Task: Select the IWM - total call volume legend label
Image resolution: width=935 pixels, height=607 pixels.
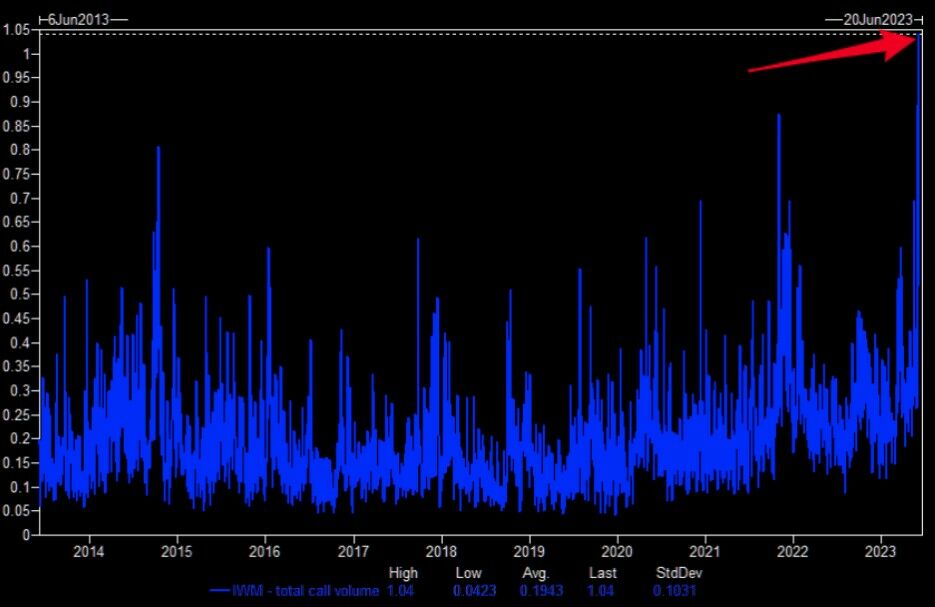Action: [x=305, y=591]
